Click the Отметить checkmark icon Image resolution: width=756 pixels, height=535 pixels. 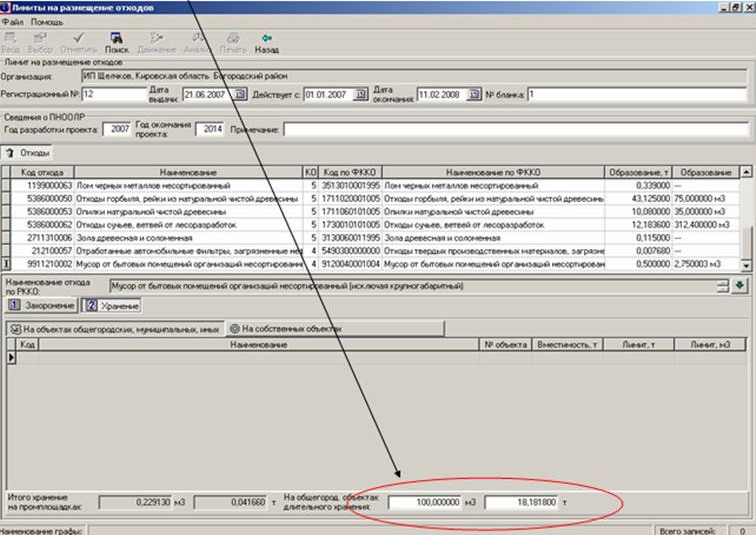77,41
